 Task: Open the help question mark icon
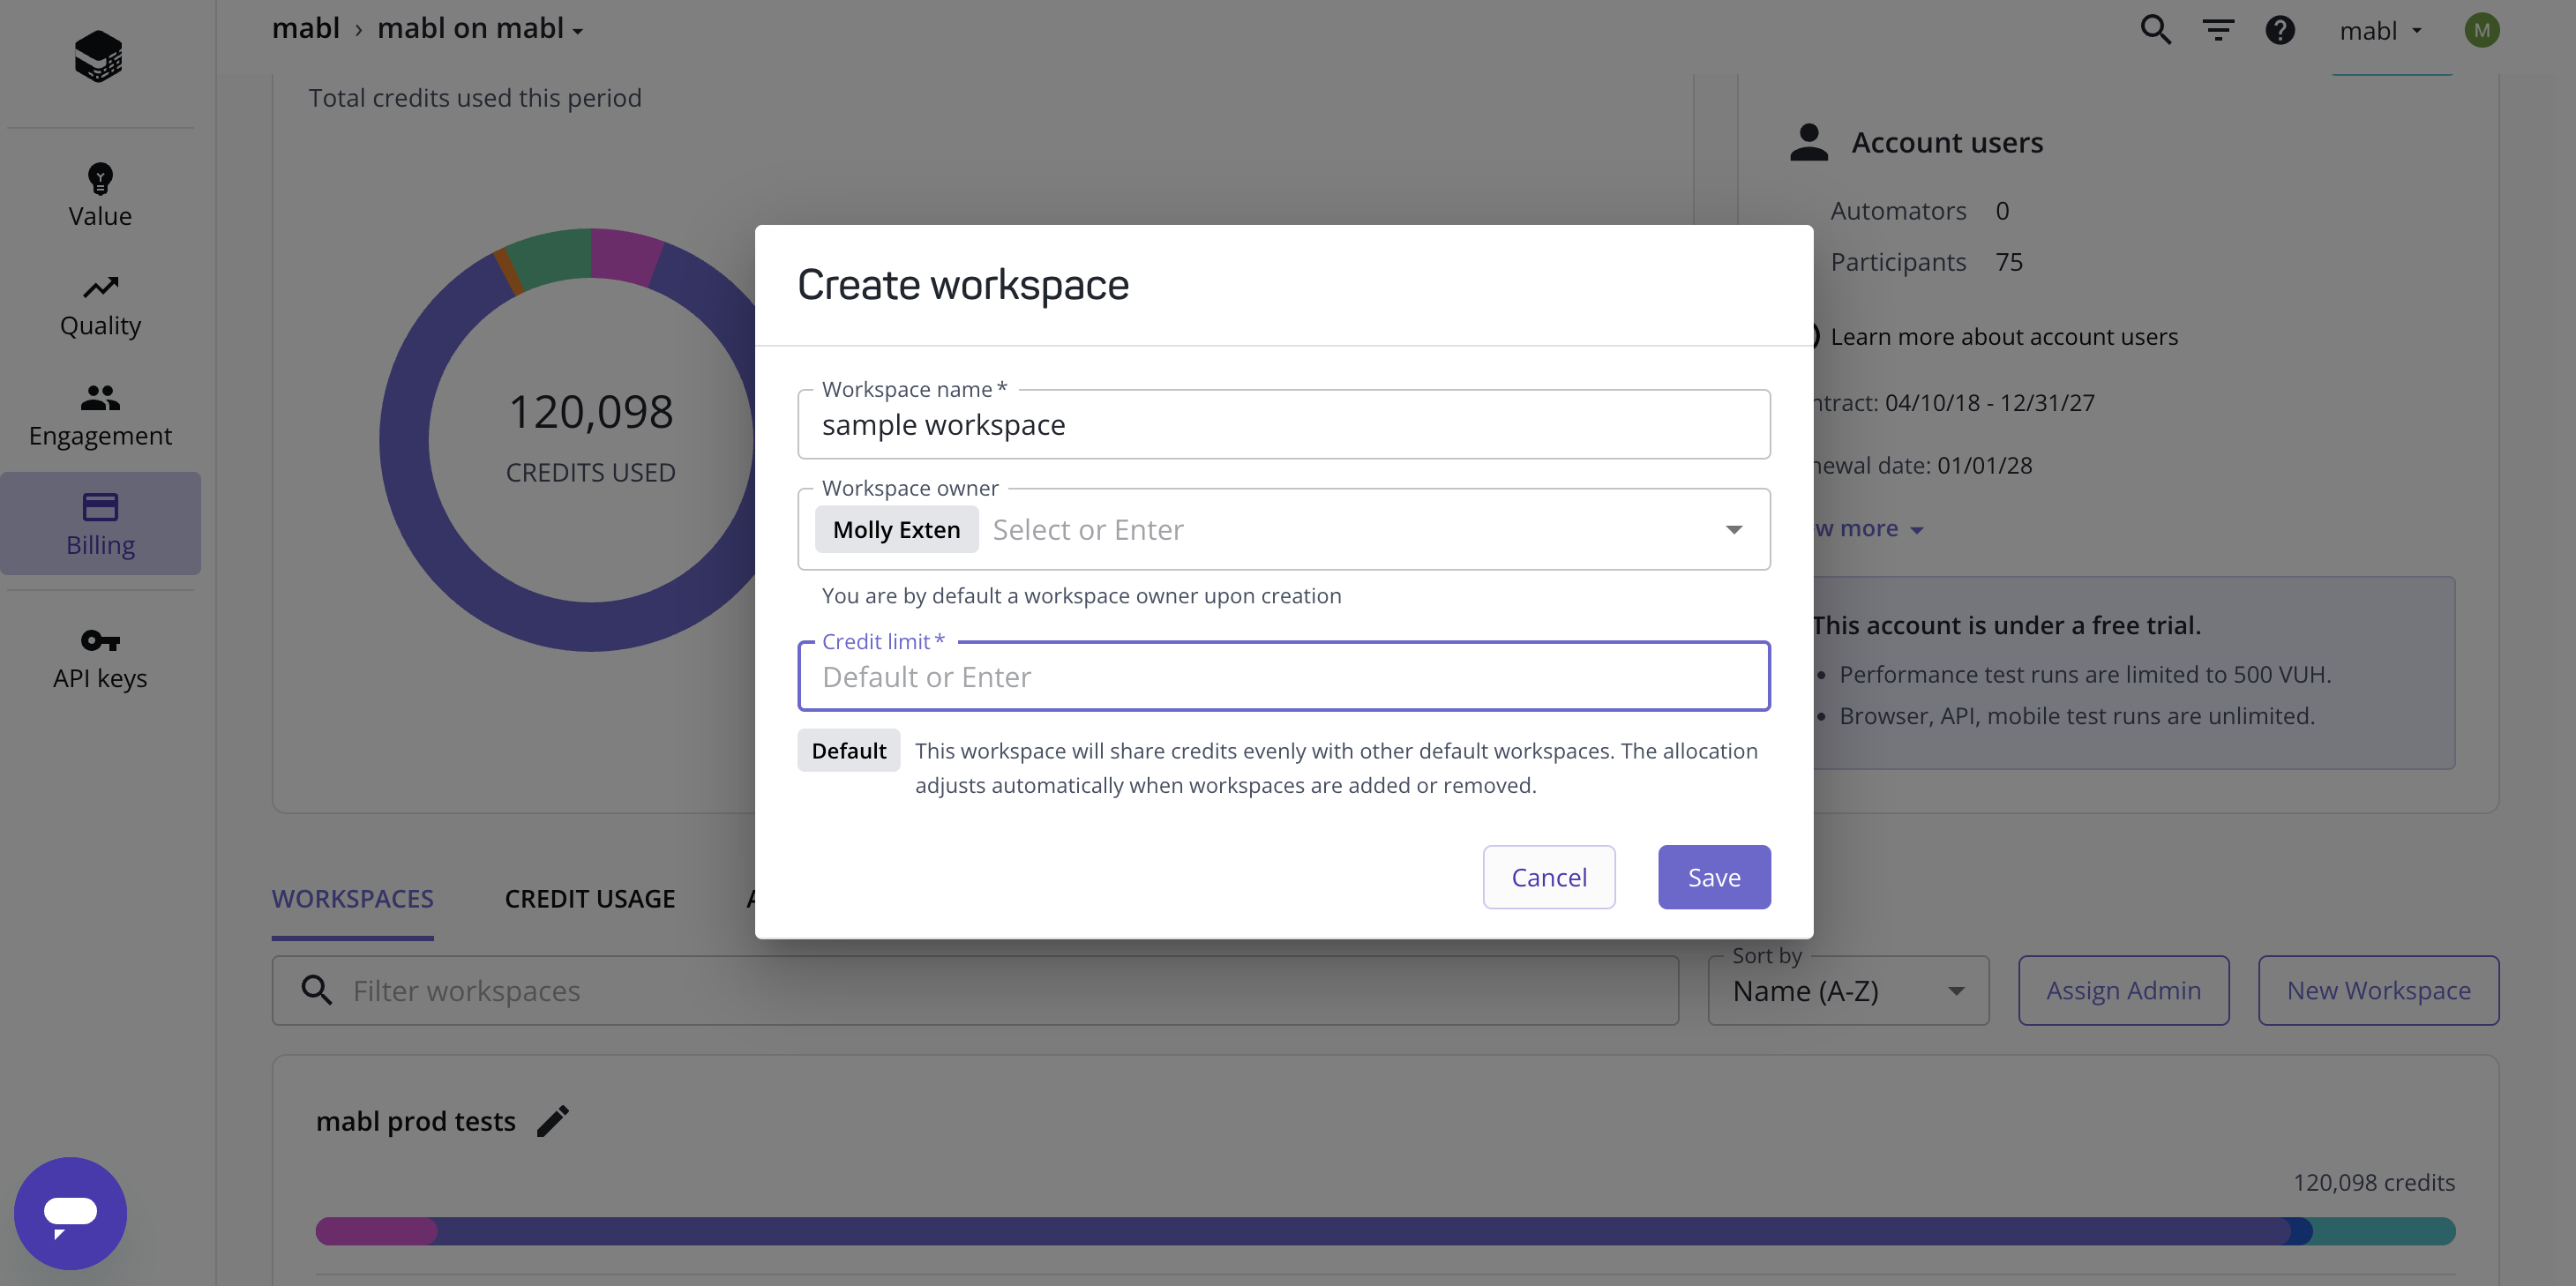pos(2280,30)
